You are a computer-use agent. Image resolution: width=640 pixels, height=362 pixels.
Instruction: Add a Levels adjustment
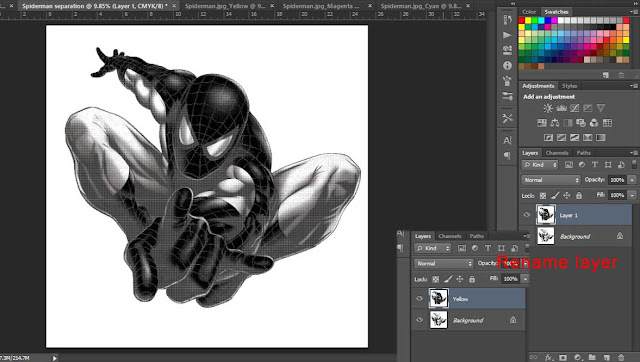point(562,108)
